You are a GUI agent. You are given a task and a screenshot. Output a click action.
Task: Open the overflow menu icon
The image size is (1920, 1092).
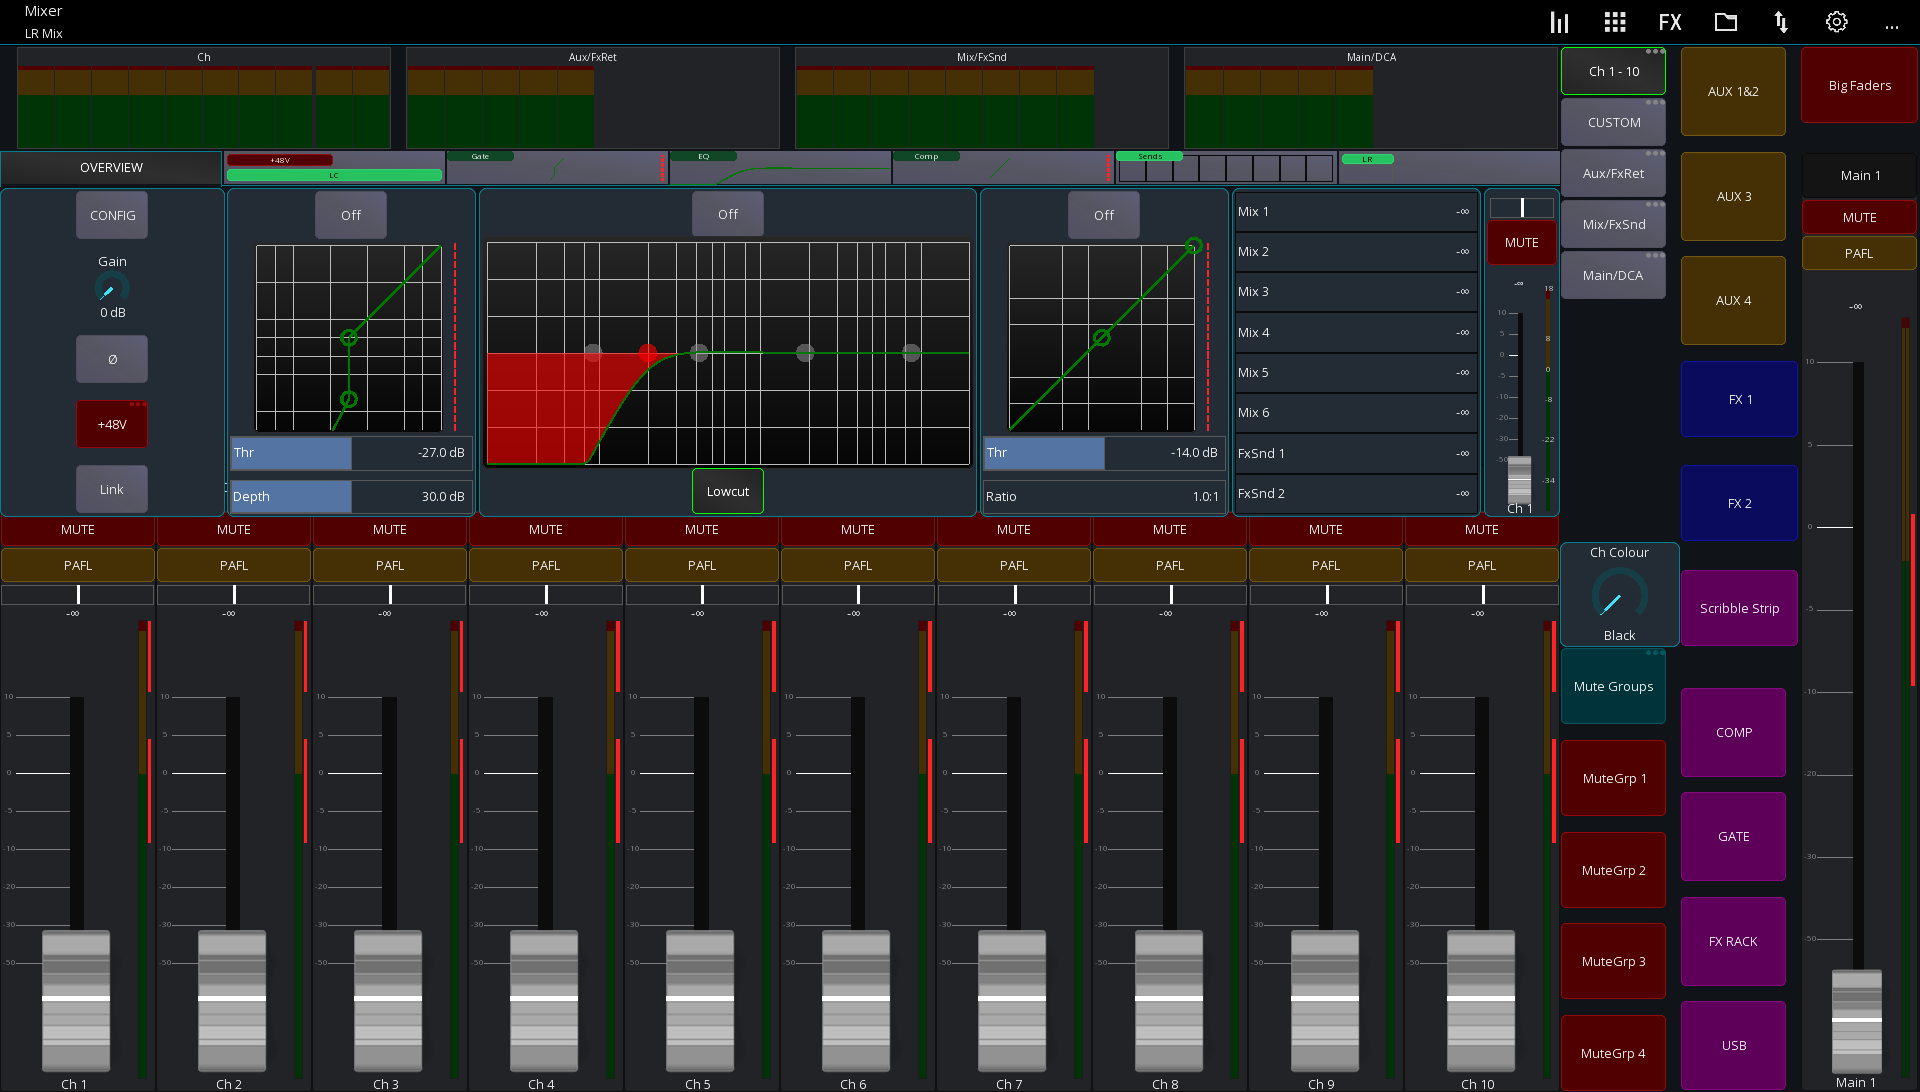1893,25
